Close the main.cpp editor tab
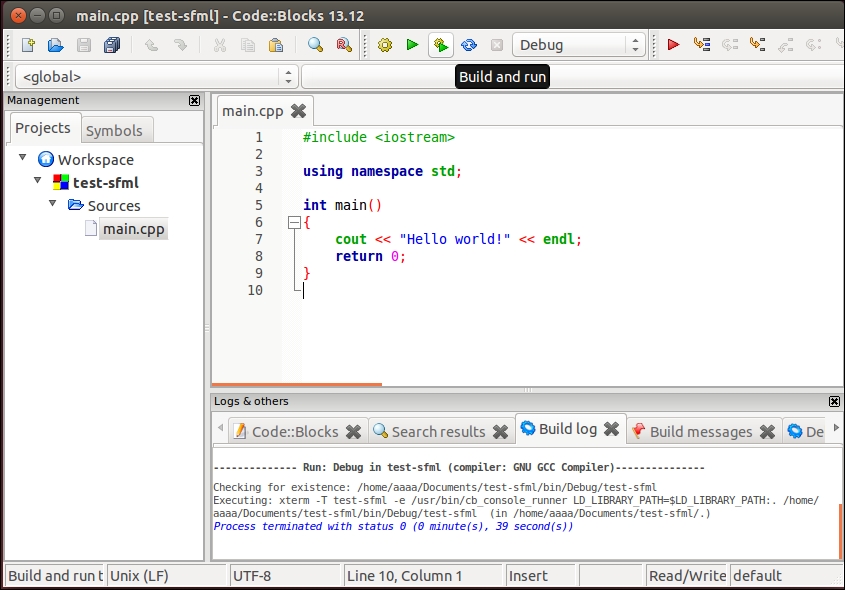The image size is (845, 590). [299, 111]
